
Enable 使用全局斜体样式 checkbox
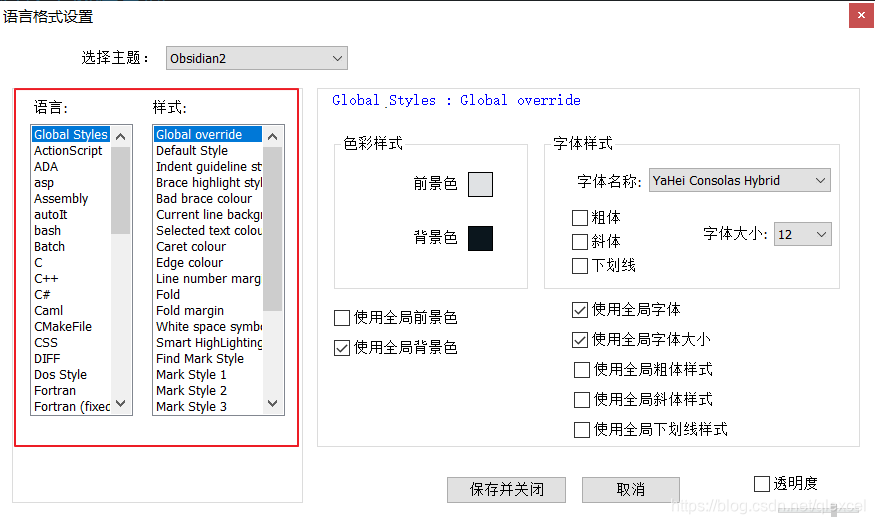(582, 400)
